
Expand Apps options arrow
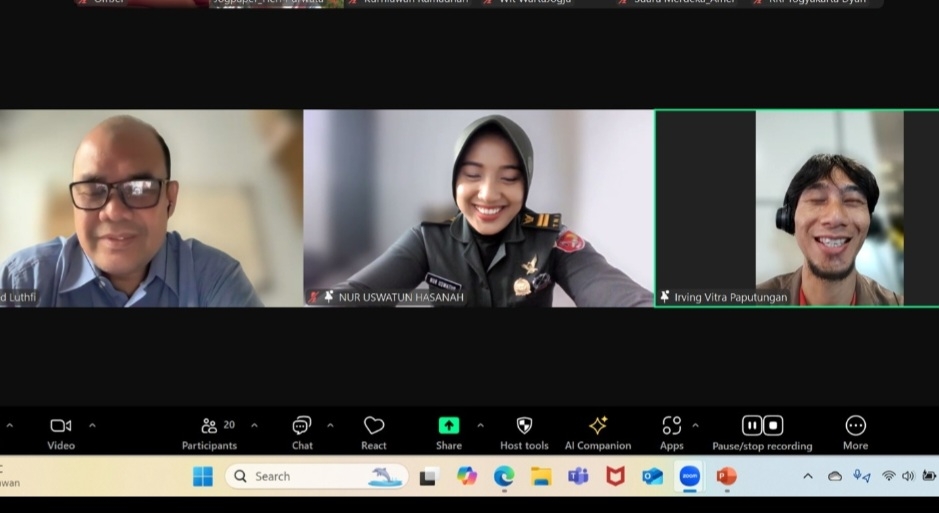click(695, 426)
